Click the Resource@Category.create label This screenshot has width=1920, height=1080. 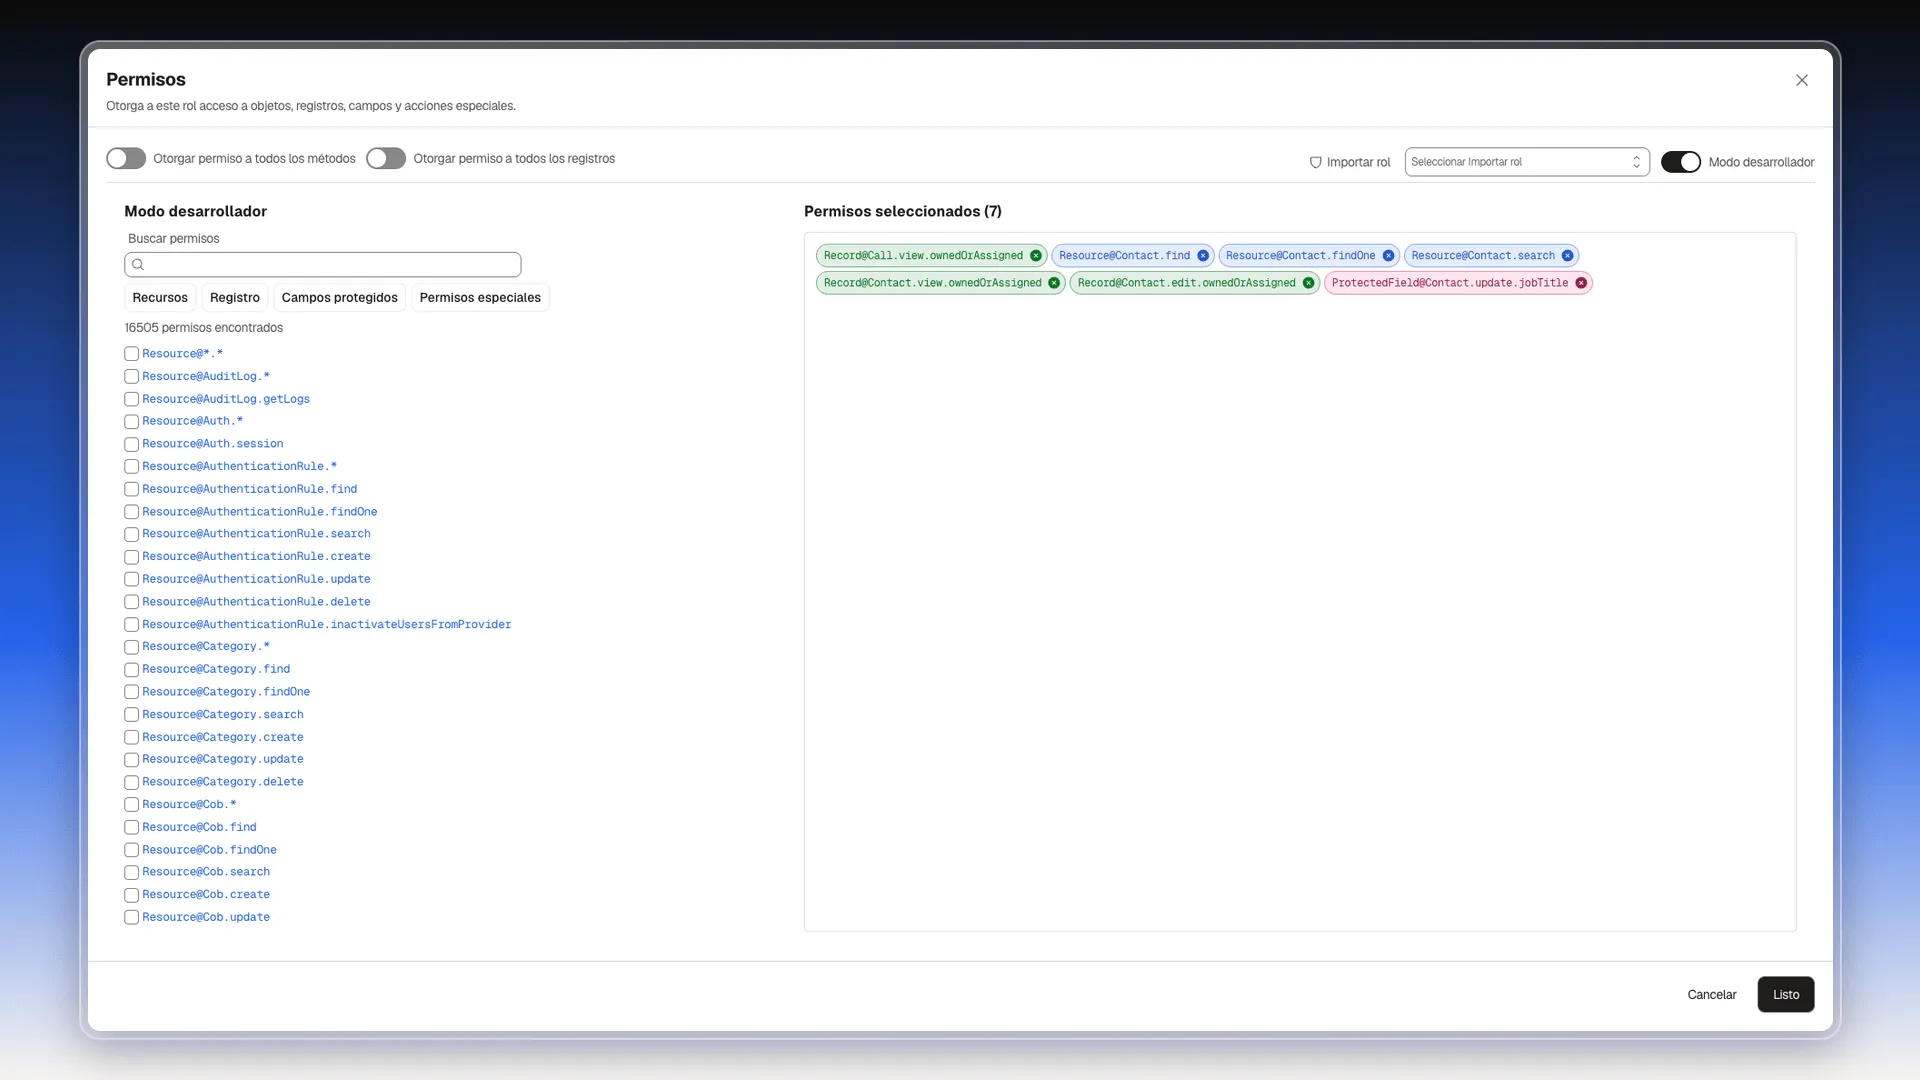click(223, 737)
